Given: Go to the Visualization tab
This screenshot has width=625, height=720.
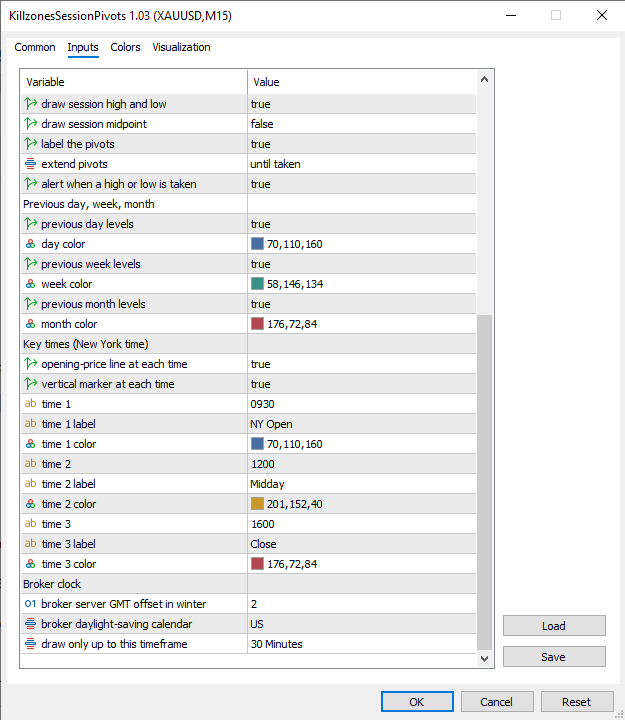Looking at the screenshot, I should (181, 47).
